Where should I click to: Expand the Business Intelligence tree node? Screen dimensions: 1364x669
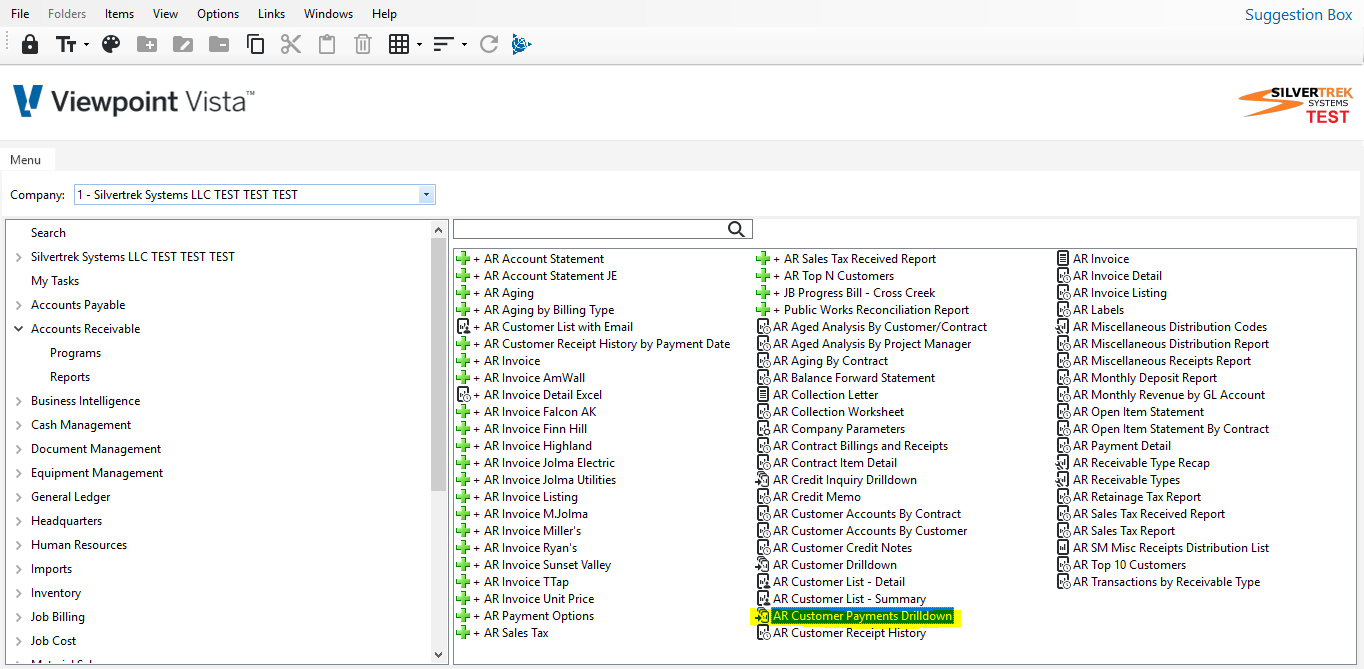(19, 401)
